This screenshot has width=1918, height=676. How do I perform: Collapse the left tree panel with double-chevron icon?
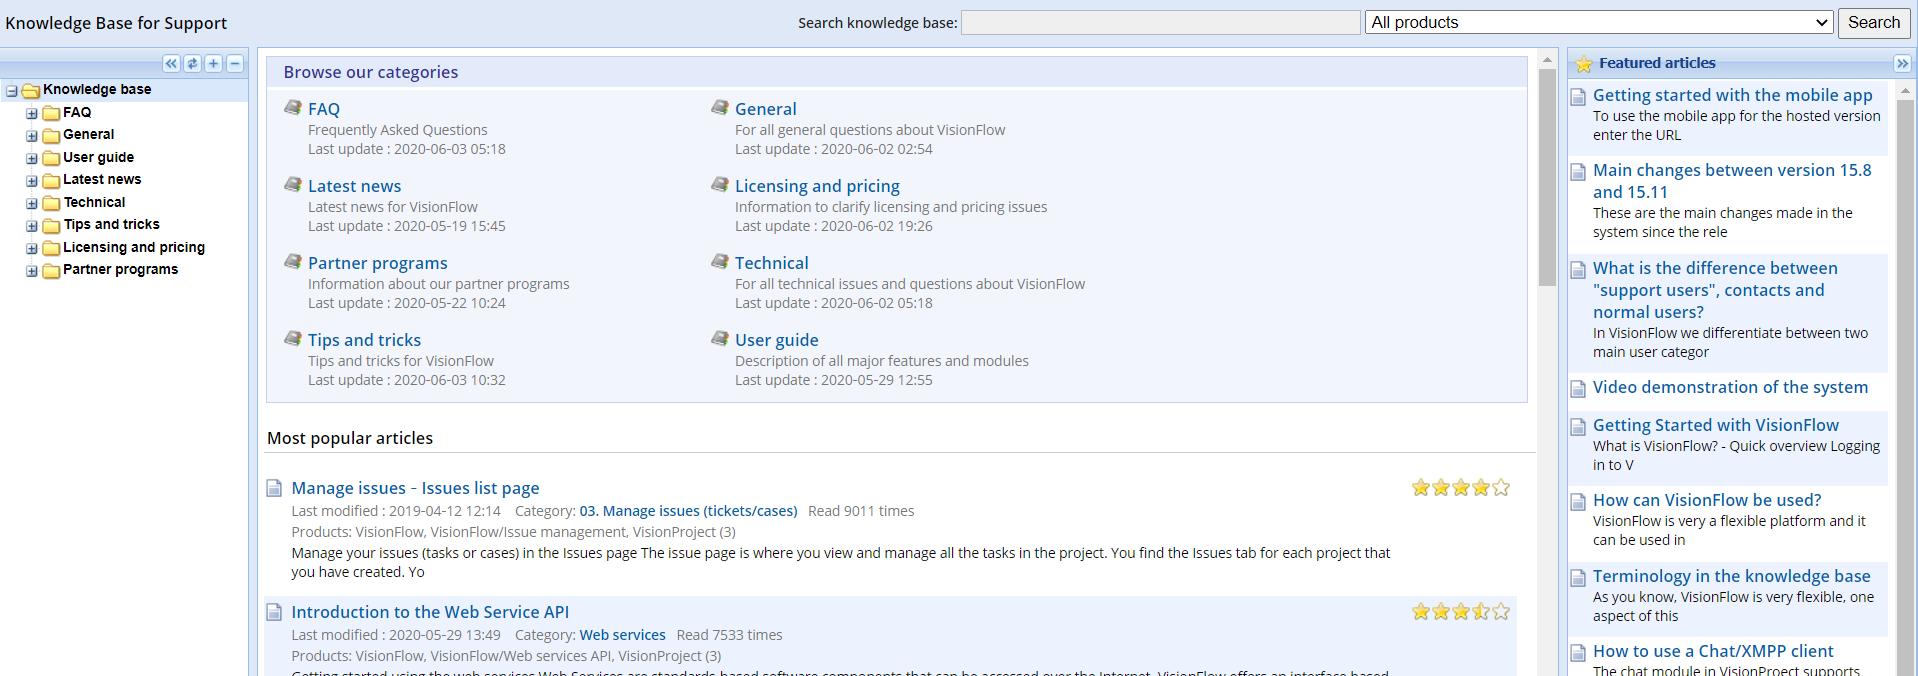coord(171,64)
